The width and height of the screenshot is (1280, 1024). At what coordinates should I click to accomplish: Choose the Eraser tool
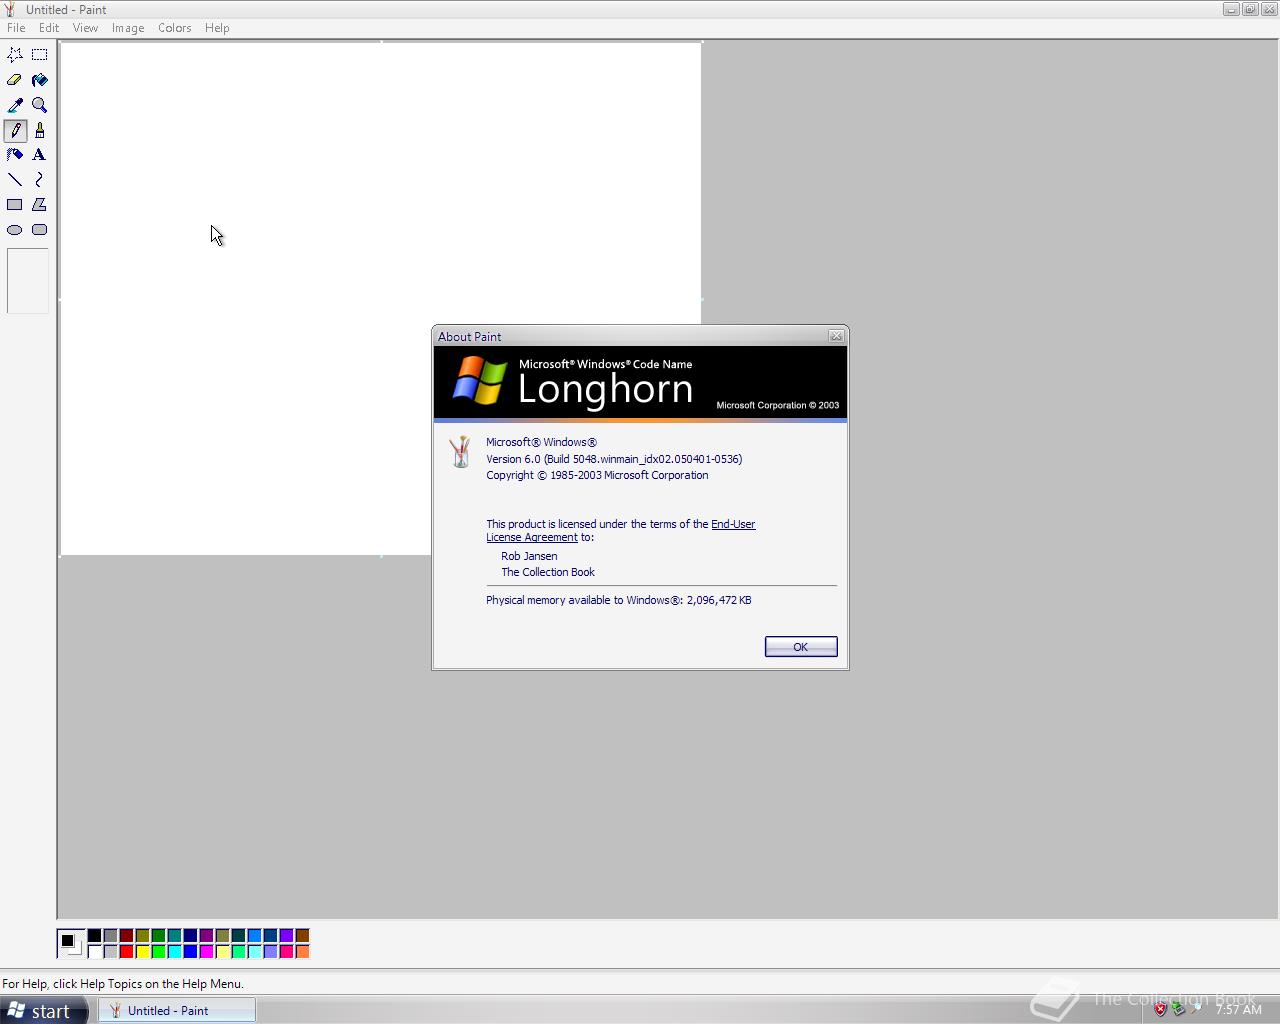[x=15, y=80]
